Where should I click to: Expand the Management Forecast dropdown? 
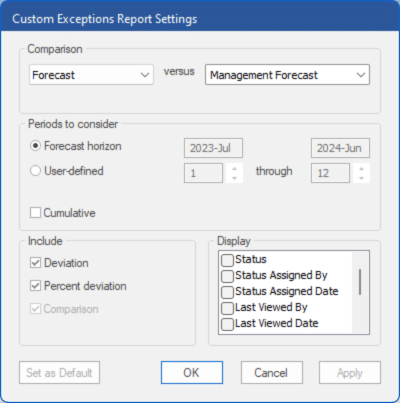pos(287,75)
